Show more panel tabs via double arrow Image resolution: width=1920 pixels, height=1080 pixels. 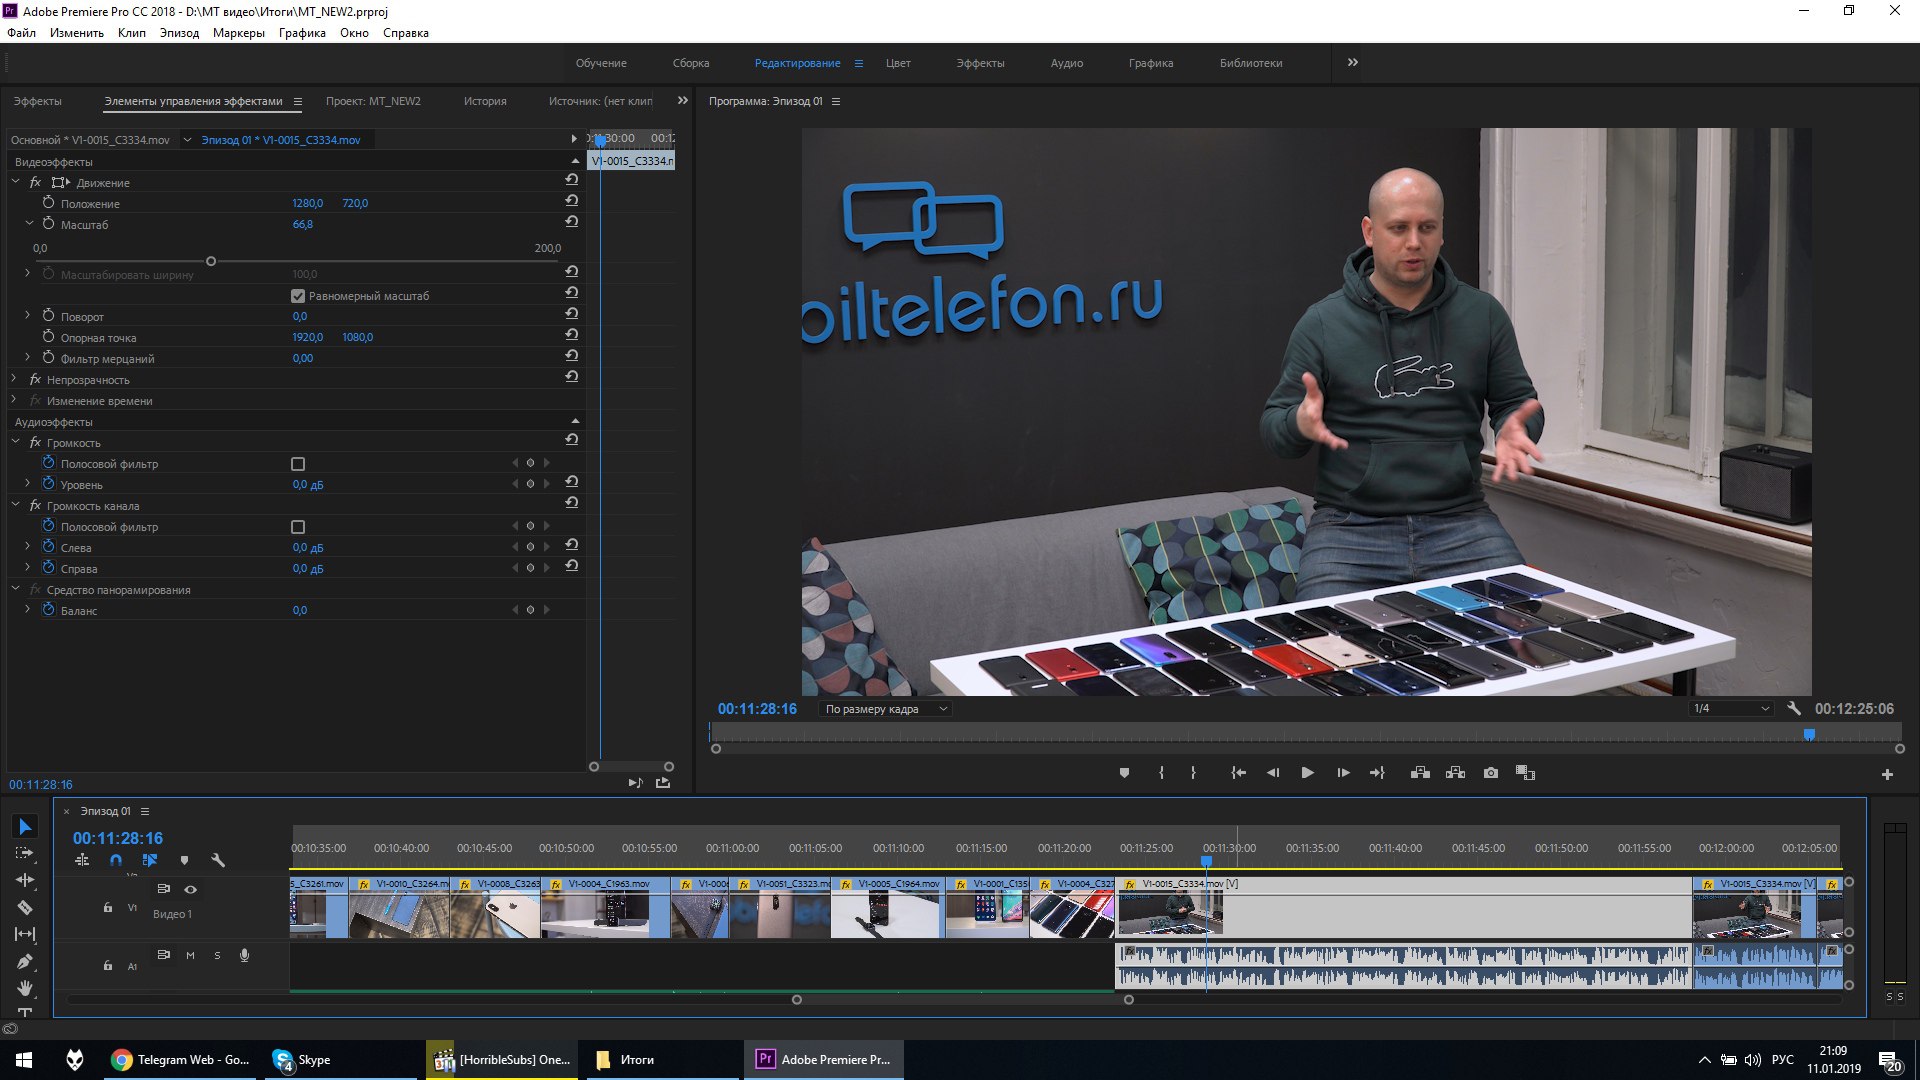682,100
